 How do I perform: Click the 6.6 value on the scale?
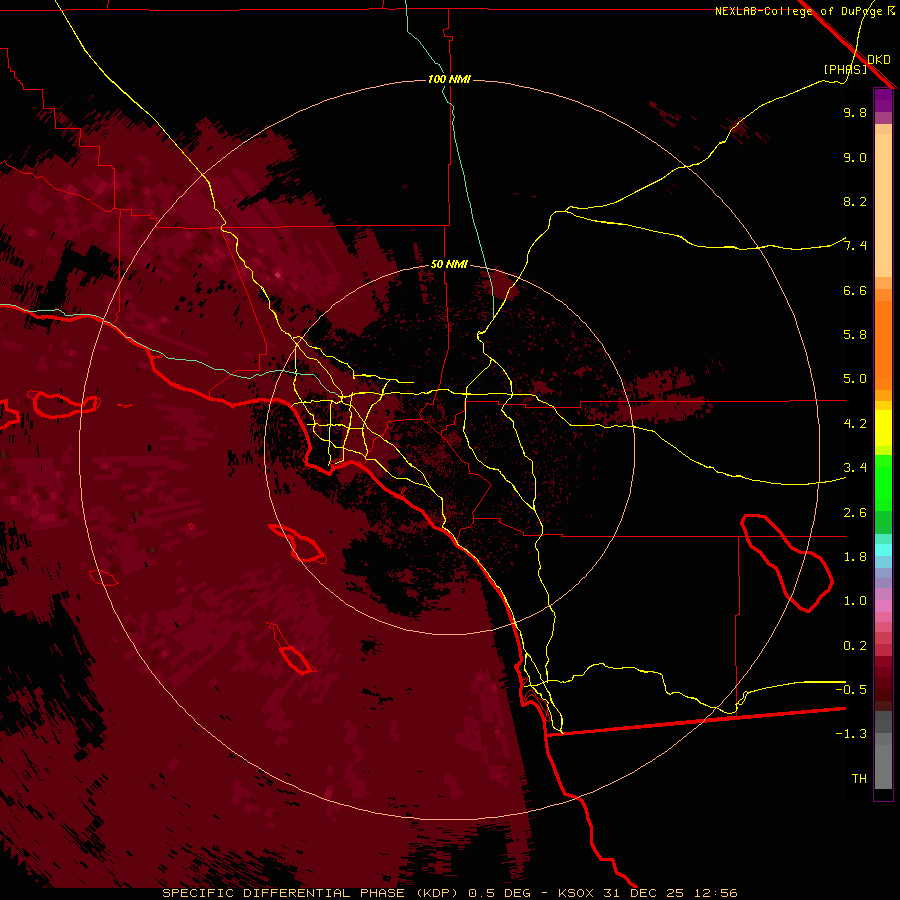click(855, 290)
